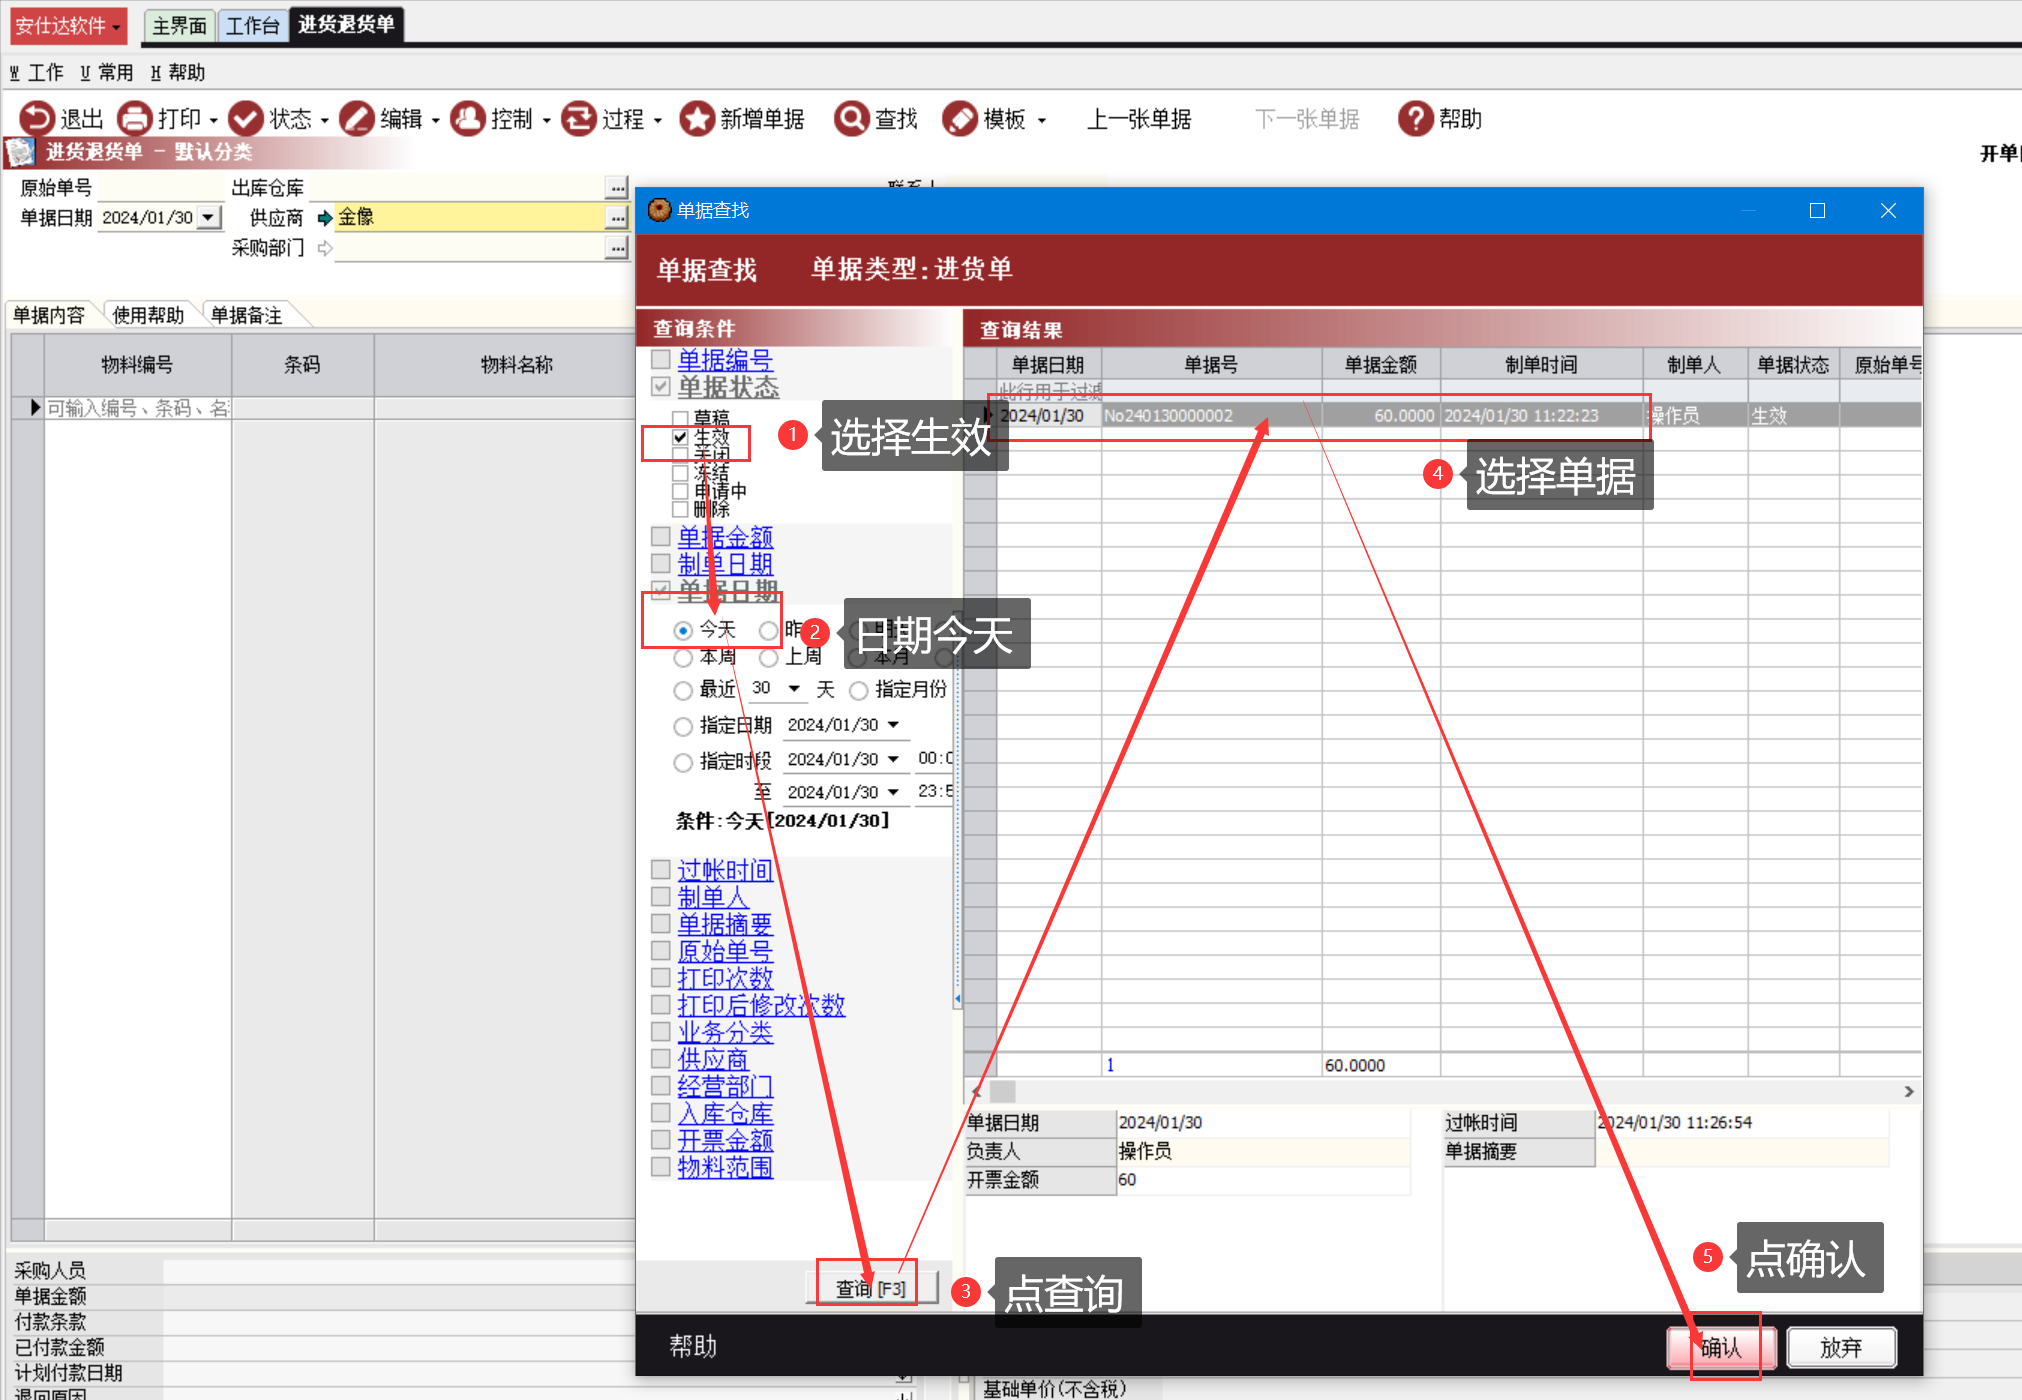Click the 新增单据 star icon

(696, 119)
